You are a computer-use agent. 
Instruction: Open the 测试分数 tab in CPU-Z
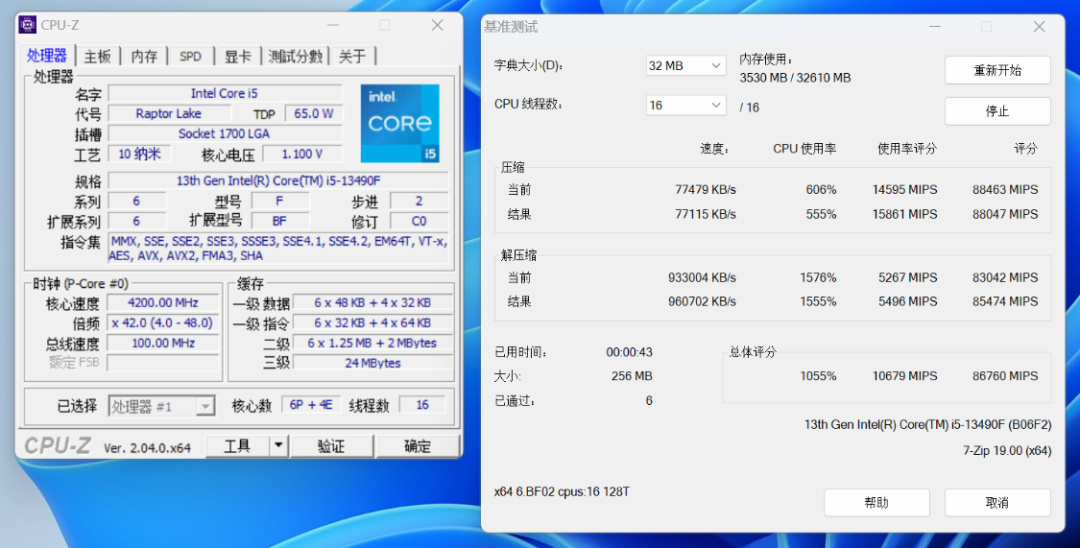295,56
